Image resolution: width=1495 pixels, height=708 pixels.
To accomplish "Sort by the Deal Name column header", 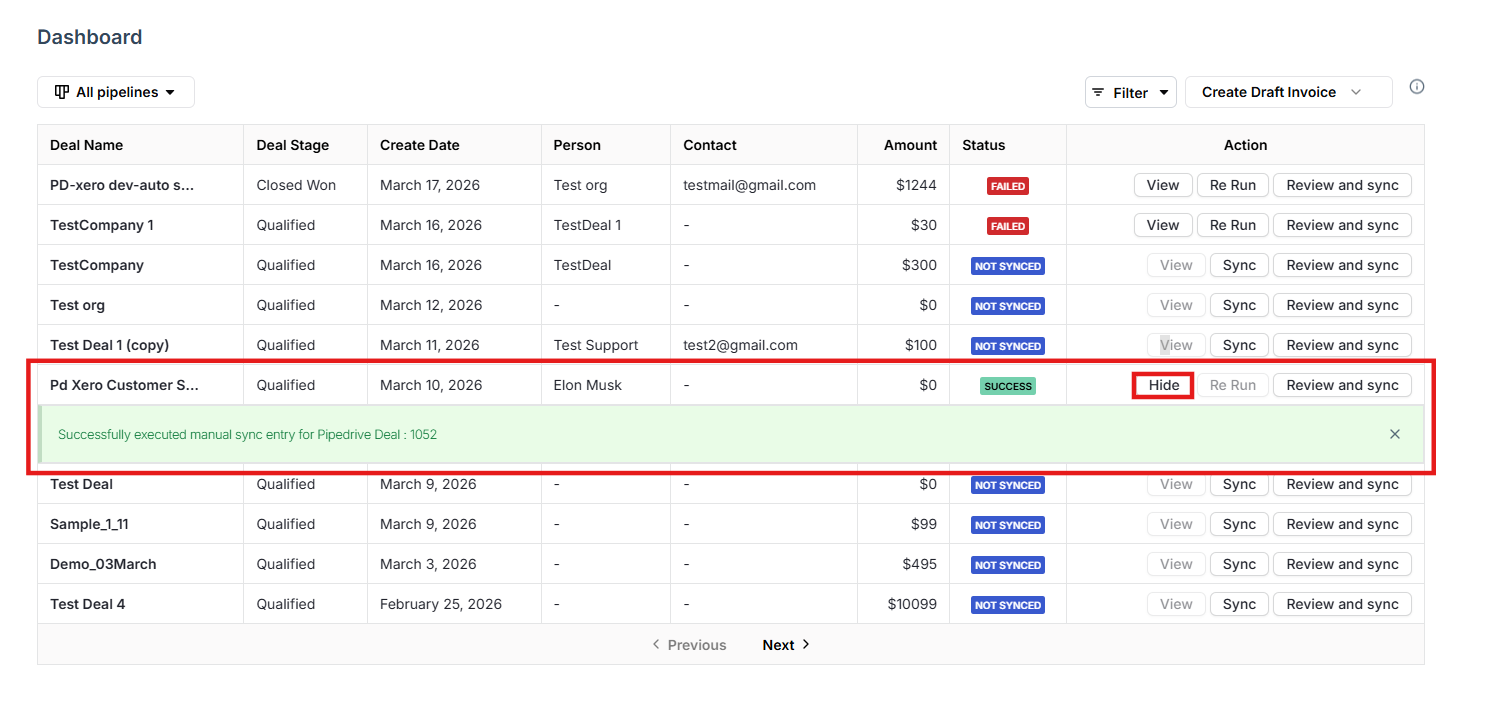I will click(x=86, y=145).
